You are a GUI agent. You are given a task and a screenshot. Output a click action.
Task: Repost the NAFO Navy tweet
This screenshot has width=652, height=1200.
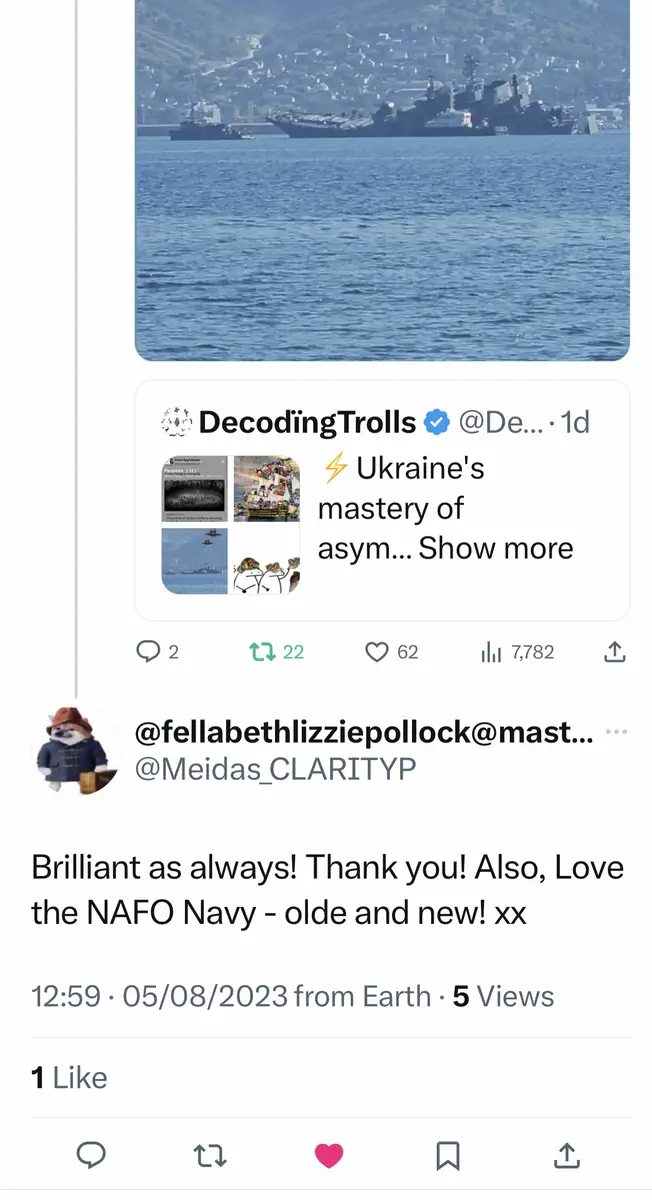coord(210,1156)
